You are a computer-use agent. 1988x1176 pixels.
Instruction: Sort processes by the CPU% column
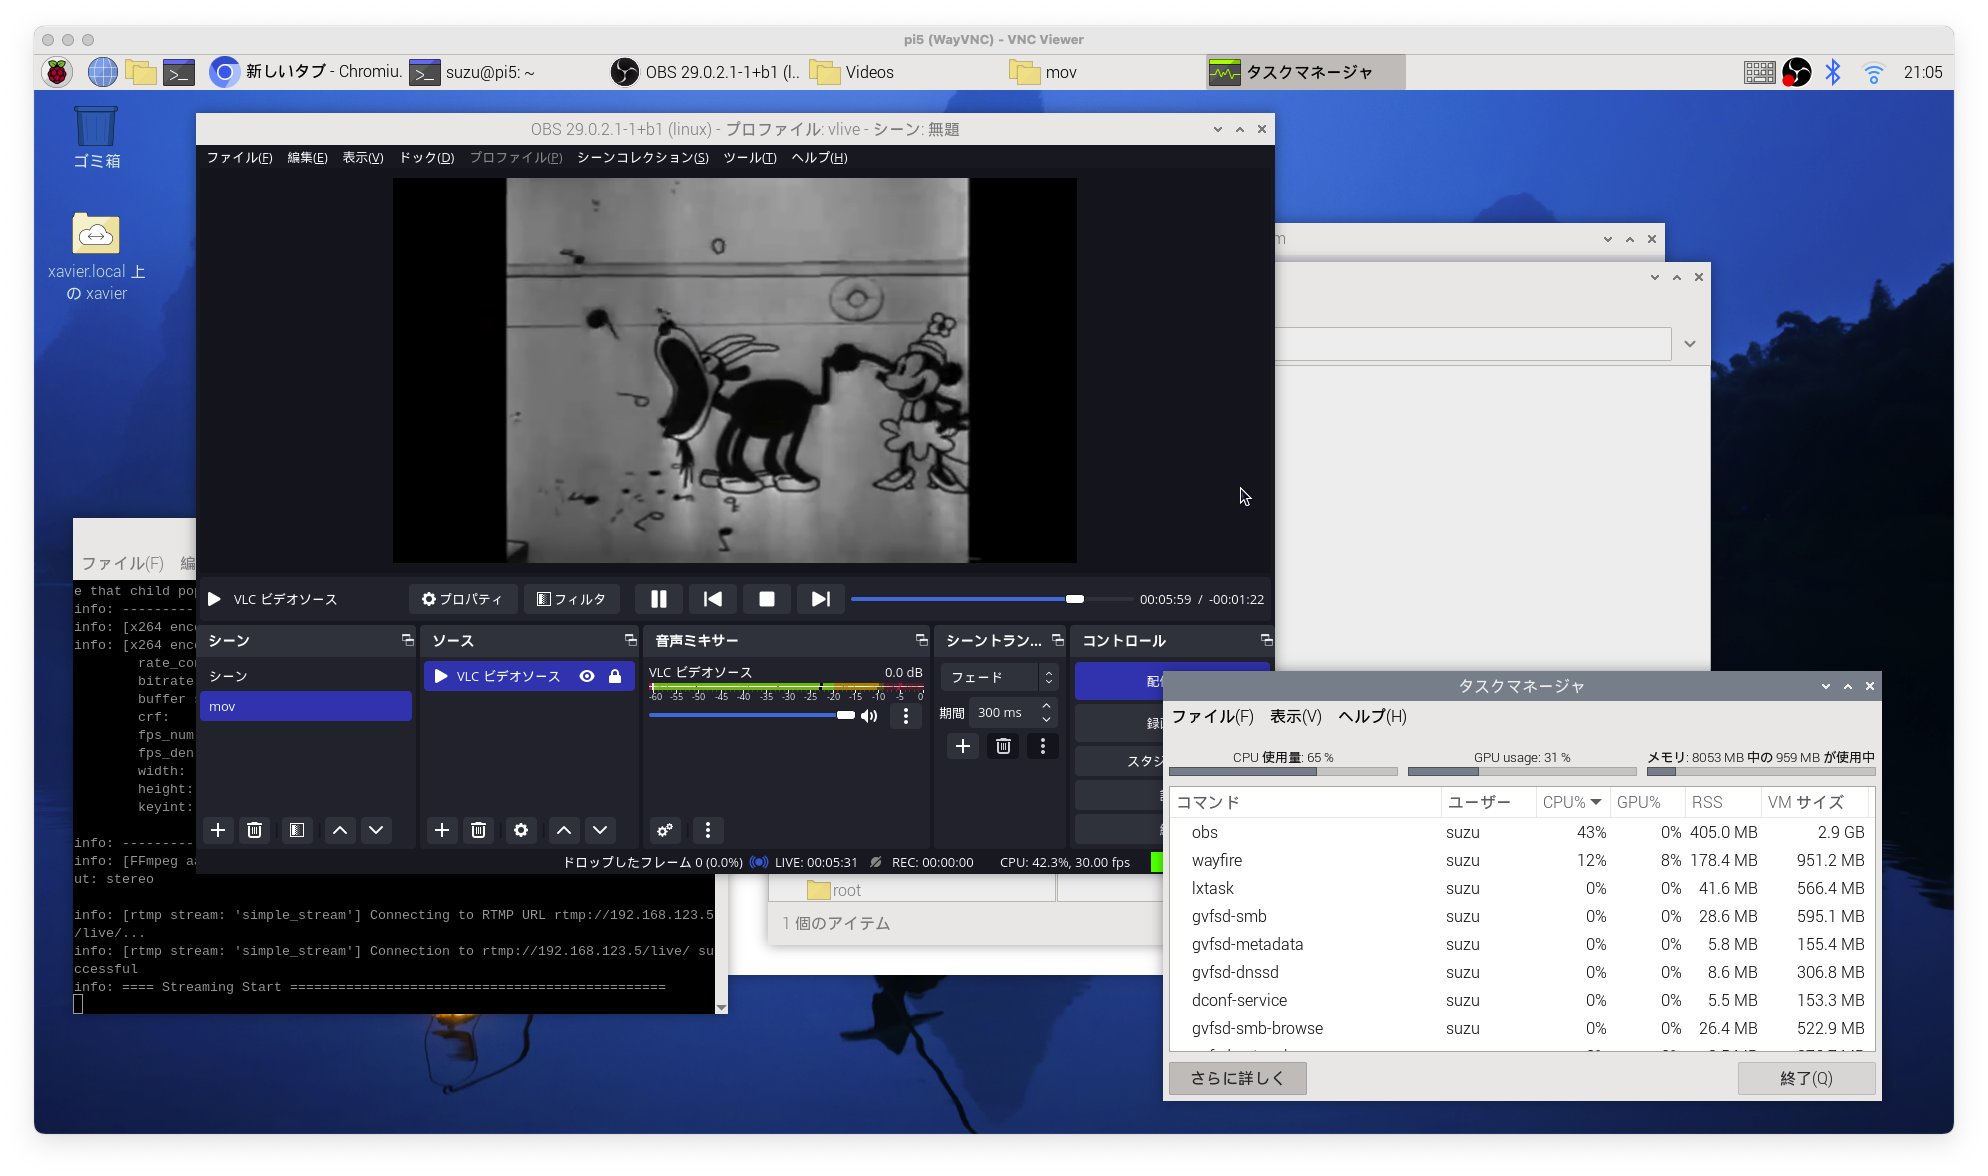click(x=1573, y=802)
